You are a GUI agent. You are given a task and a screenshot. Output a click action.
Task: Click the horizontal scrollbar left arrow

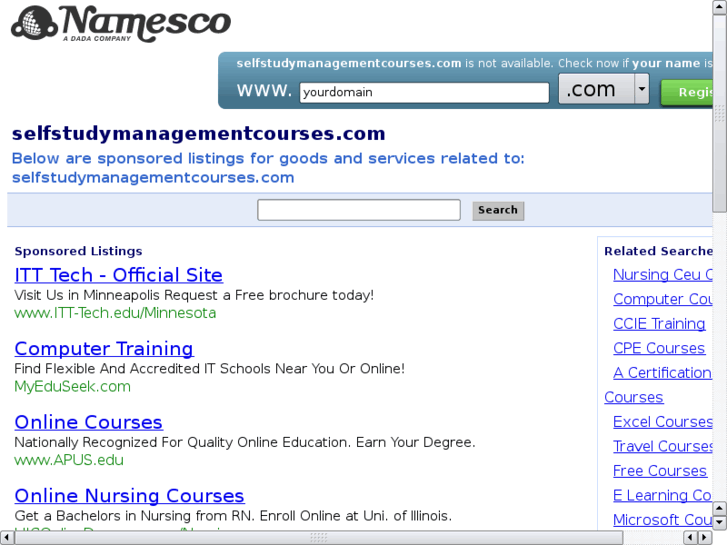[6, 538]
